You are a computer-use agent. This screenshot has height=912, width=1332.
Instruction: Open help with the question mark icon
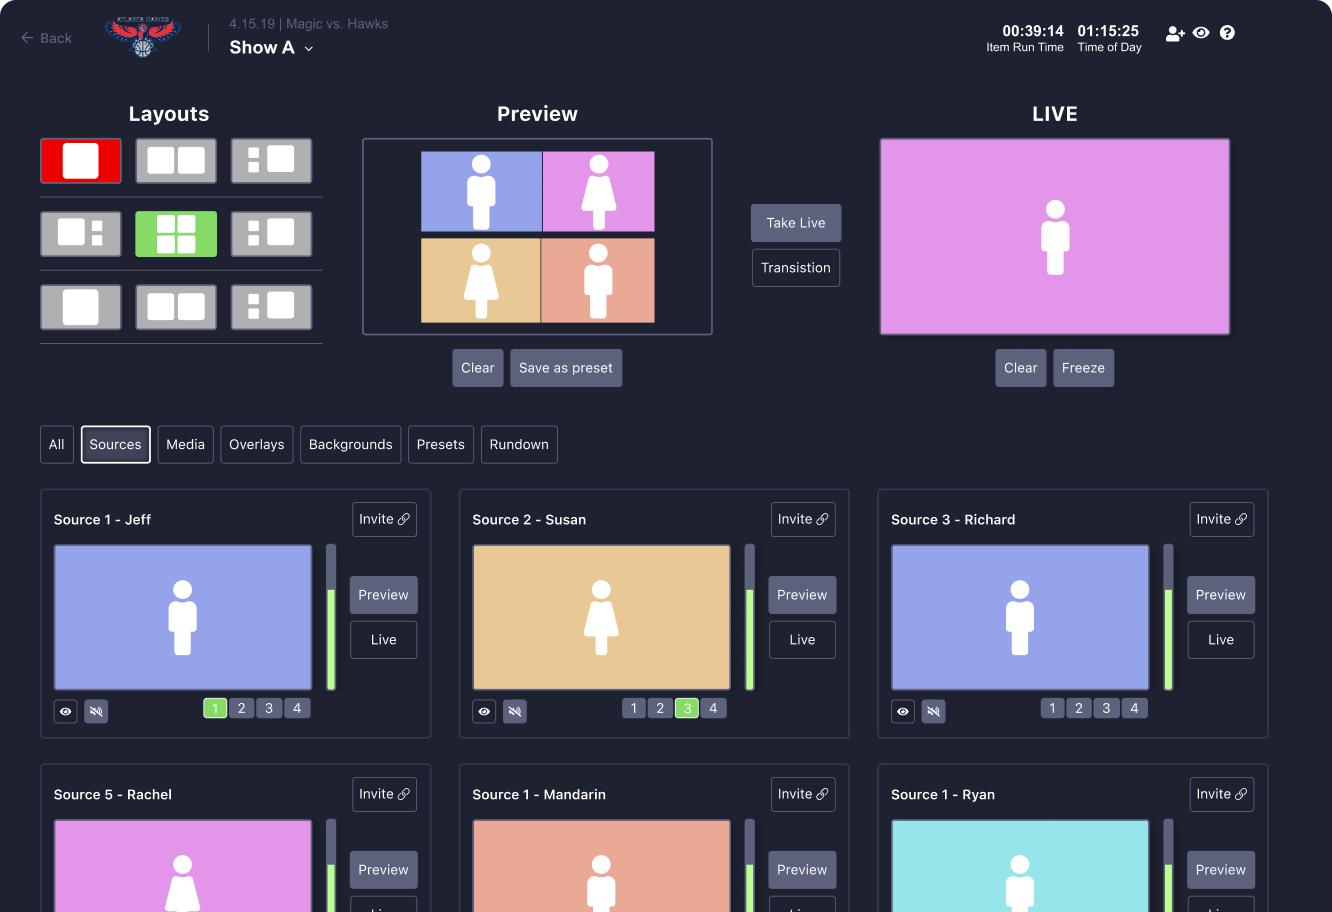[x=1228, y=33]
